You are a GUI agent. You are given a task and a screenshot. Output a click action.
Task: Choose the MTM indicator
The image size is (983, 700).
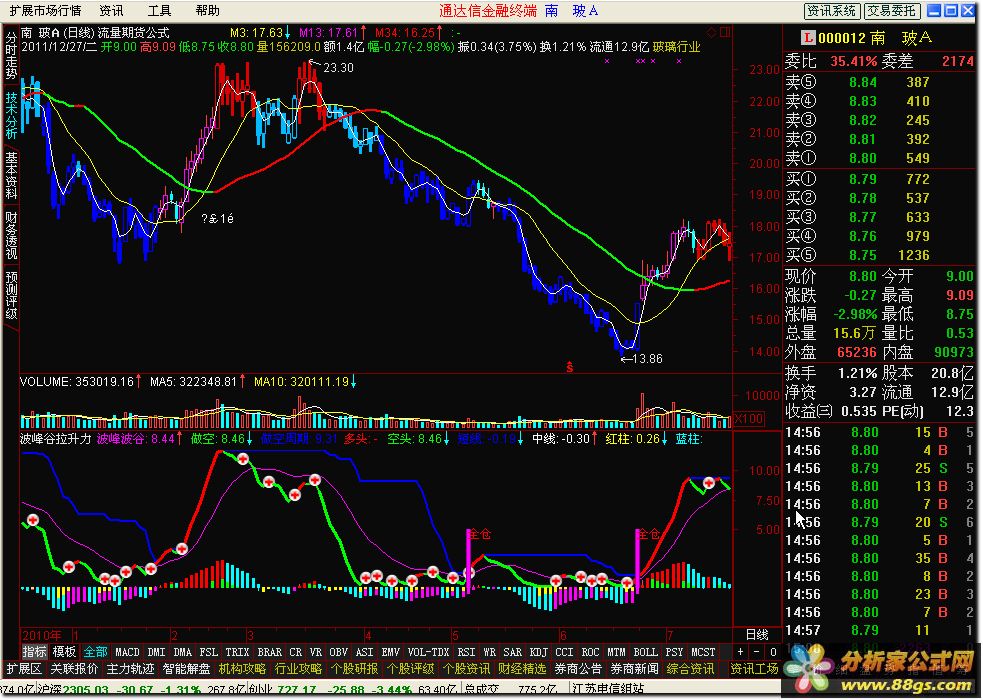tap(617, 652)
